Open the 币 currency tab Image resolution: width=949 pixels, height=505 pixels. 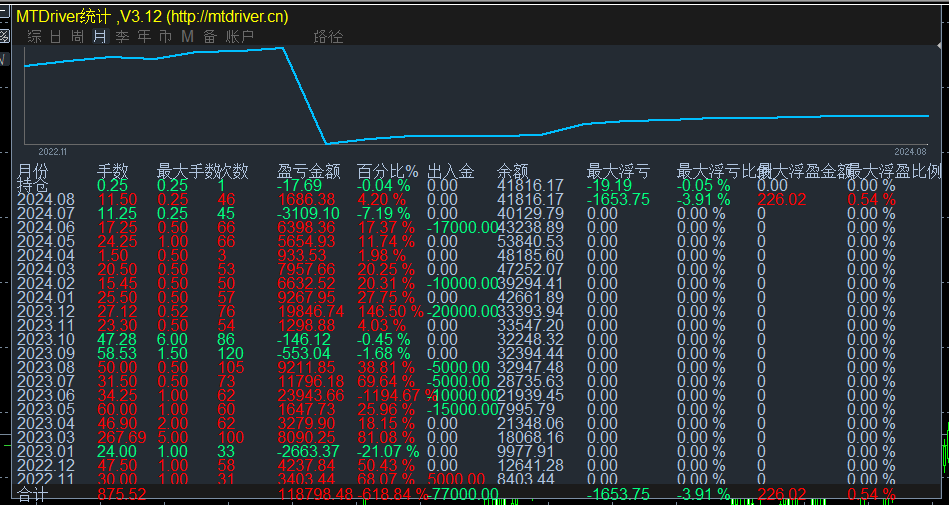165,37
